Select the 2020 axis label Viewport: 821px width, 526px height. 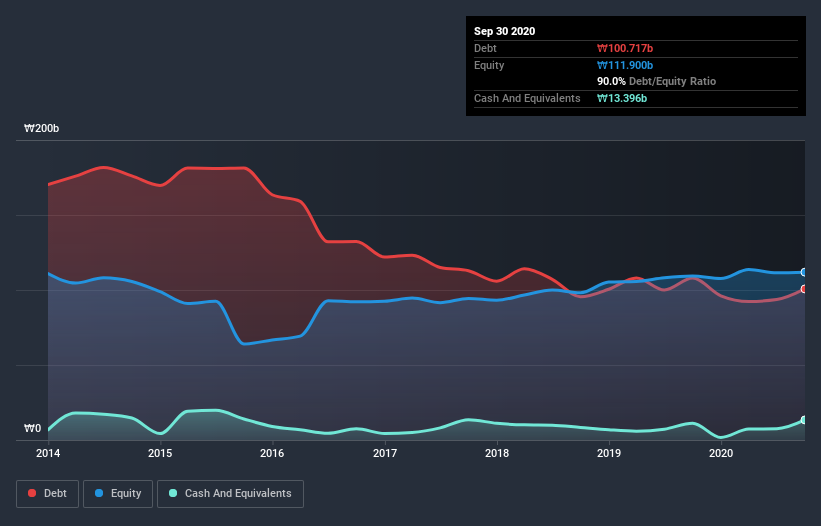[x=721, y=453]
